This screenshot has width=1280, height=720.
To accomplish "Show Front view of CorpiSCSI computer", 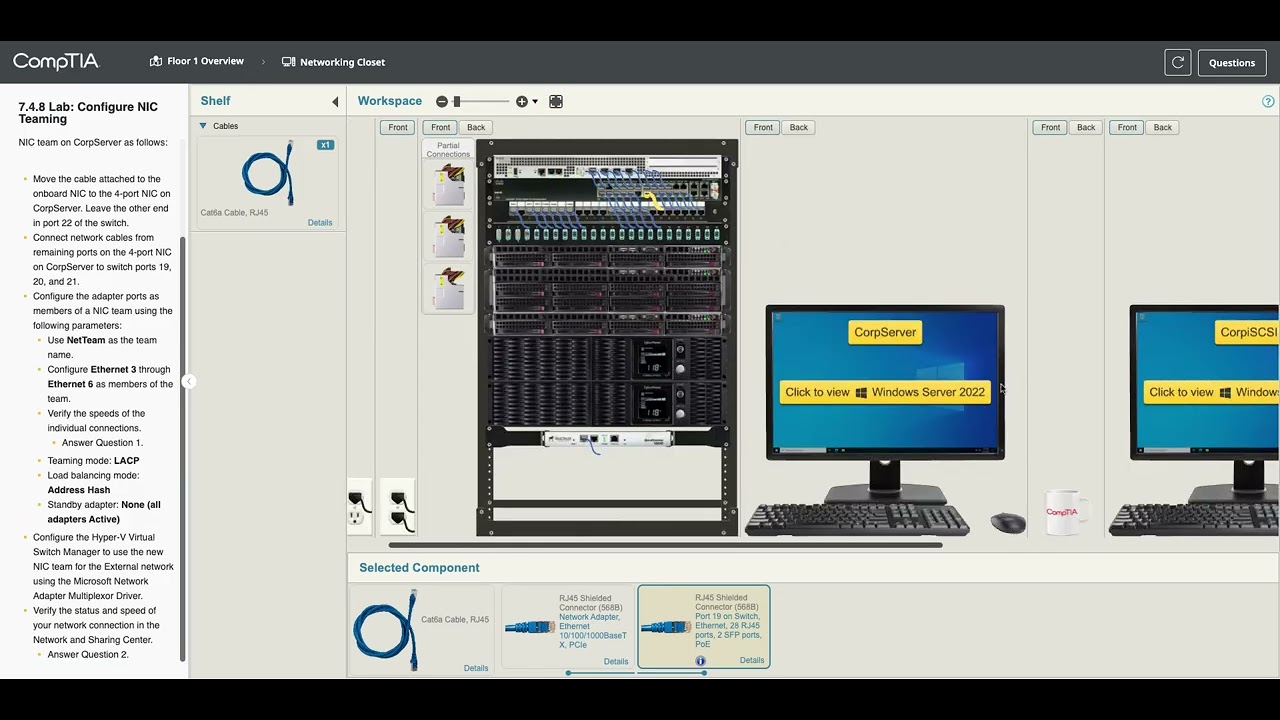I will click(x=1127, y=127).
